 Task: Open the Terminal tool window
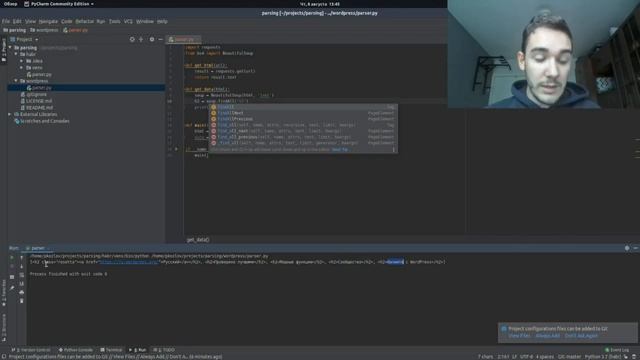tap(111, 350)
